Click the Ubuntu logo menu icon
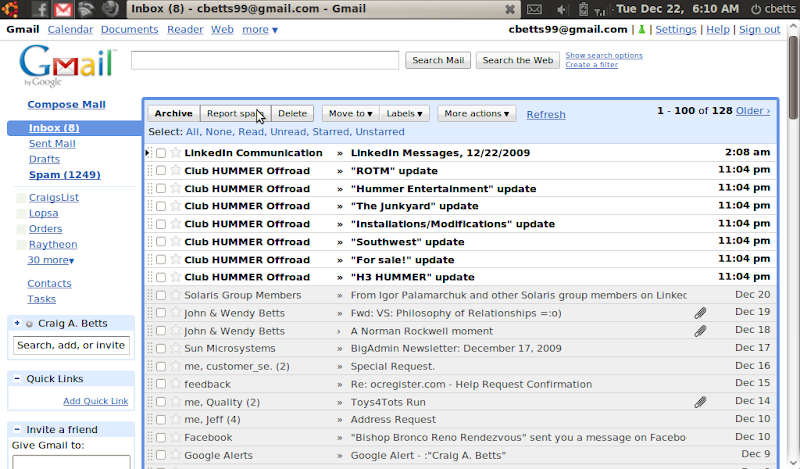Image resolution: width=800 pixels, height=469 pixels. point(10,9)
